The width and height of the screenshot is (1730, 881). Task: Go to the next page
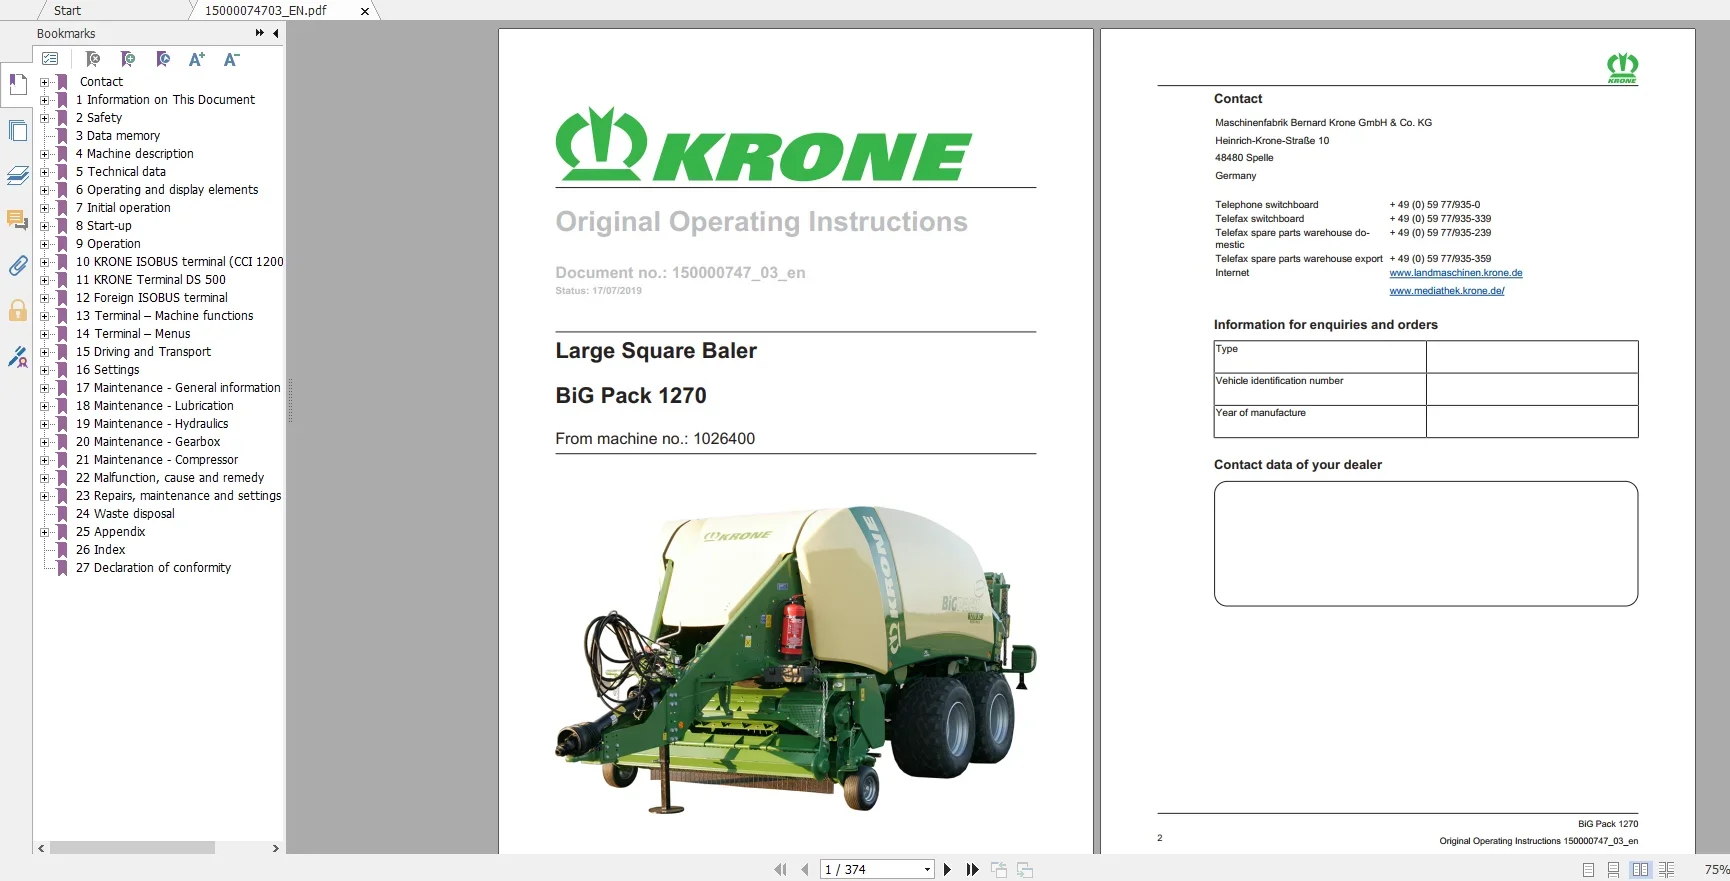coord(947,870)
